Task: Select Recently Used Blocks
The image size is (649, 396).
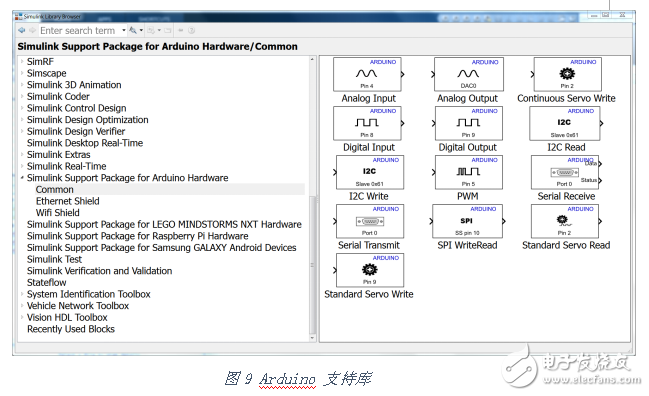Action: coord(71,329)
